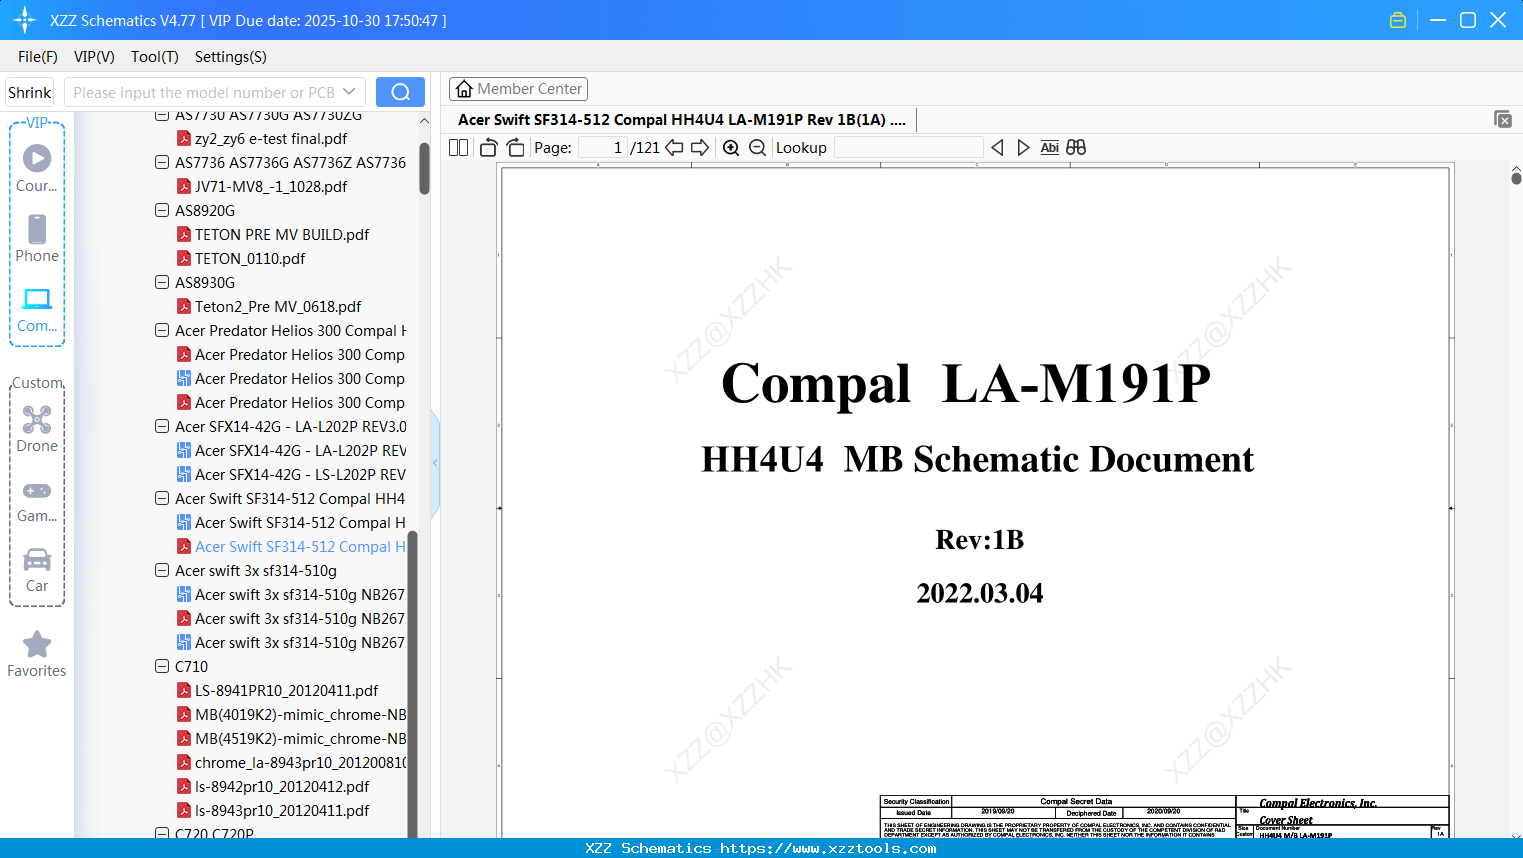The width and height of the screenshot is (1523, 858).
Task: Close all tabs icon at right of tab bar
Action: [x=1503, y=119]
